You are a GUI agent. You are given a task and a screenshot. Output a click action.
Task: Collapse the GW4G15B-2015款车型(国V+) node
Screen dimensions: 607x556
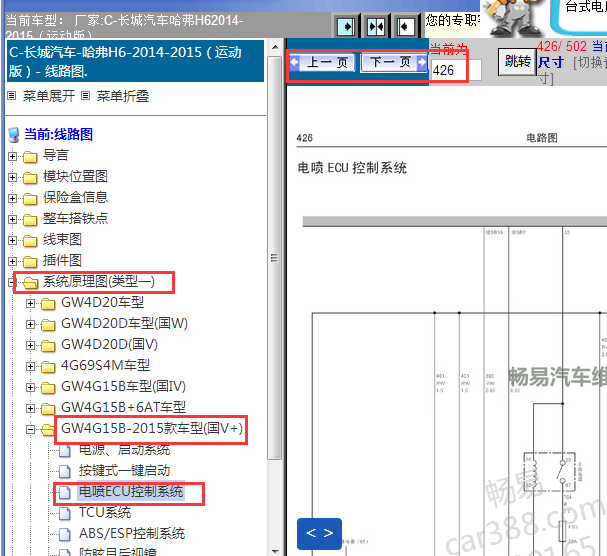coord(30,429)
